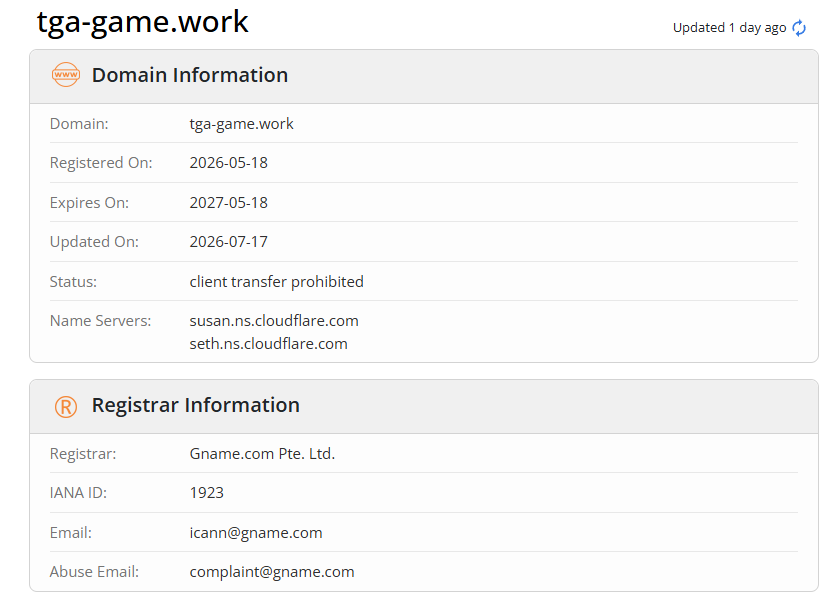
Task: Click the 'Email:' label
Action: click(x=71, y=533)
